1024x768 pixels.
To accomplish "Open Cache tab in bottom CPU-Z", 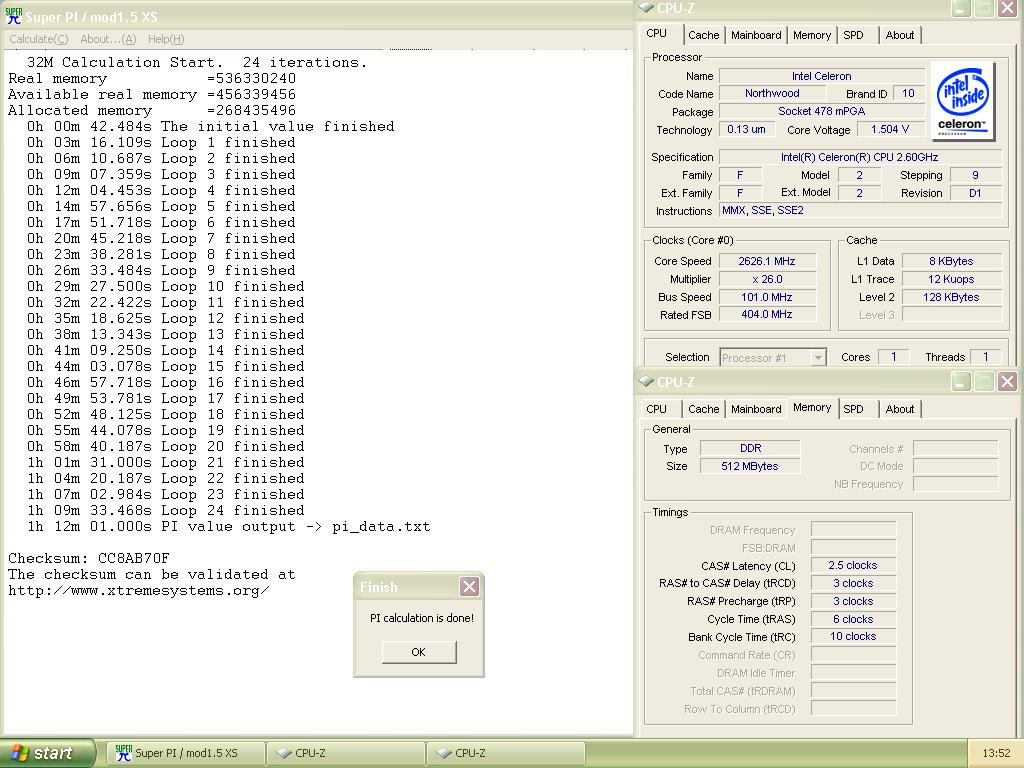I will click(x=703, y=409).
